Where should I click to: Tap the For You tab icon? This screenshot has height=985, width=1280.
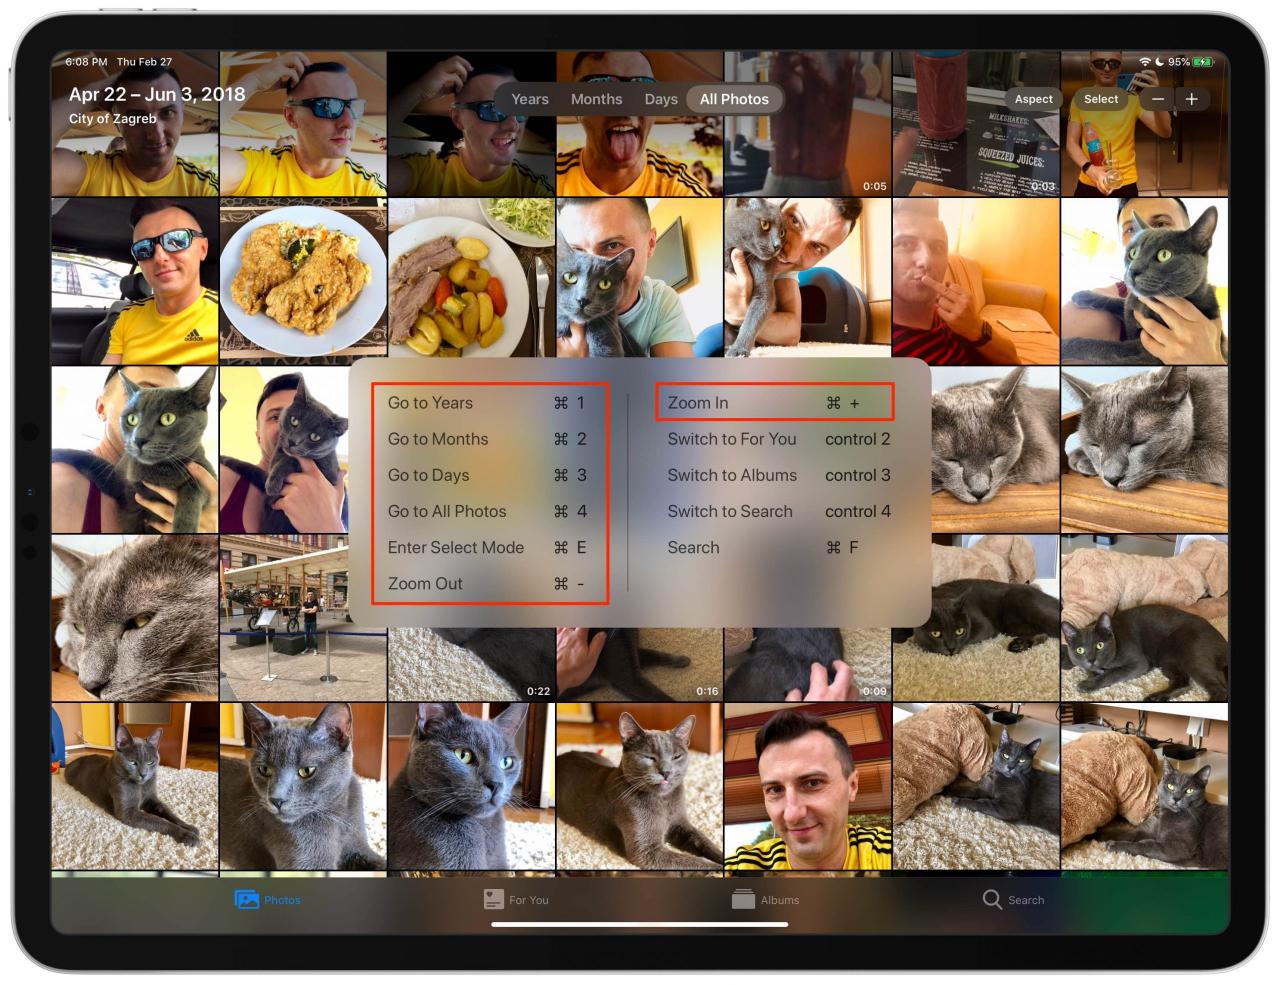(493, 899)
